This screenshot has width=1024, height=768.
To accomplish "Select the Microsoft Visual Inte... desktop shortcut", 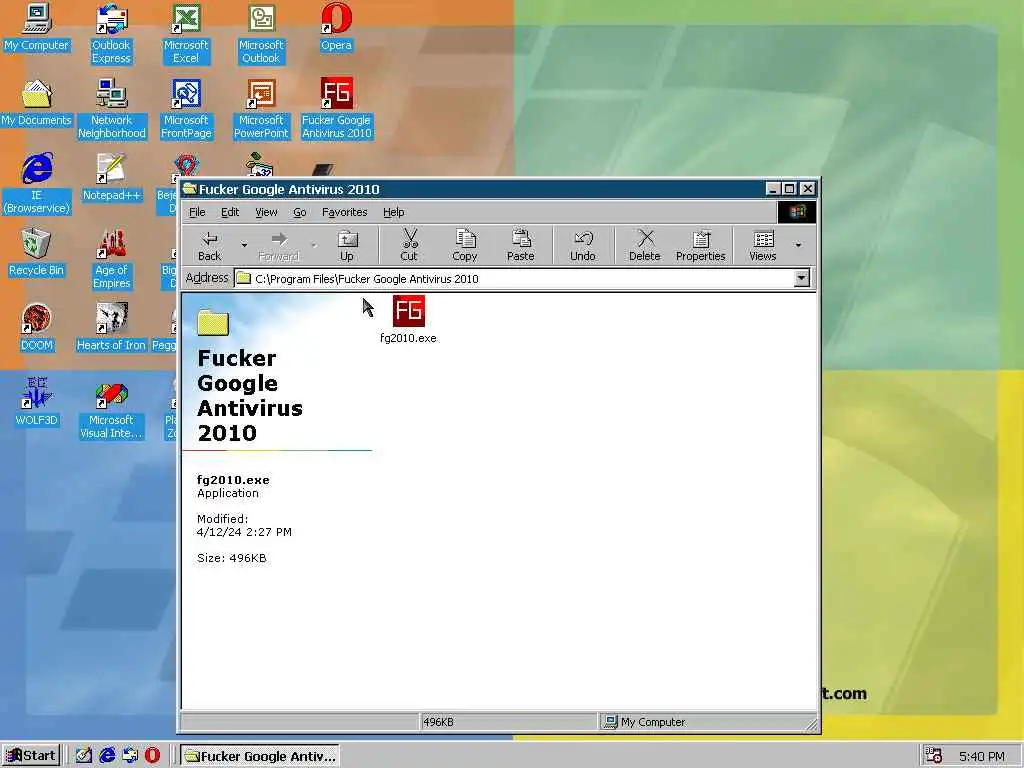I will coord(111,409).
